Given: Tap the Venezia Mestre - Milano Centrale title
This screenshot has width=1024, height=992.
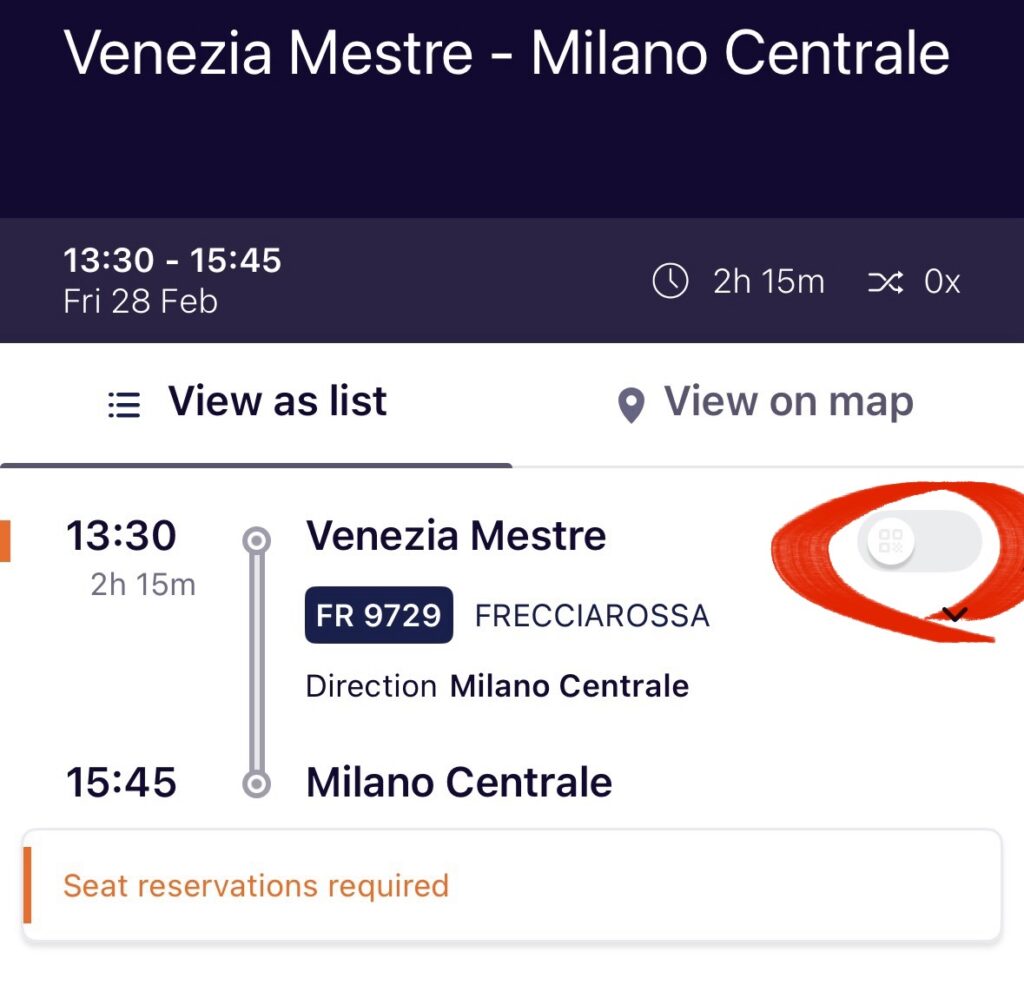Looking at the screenshot, I should (x=507, y=53).
